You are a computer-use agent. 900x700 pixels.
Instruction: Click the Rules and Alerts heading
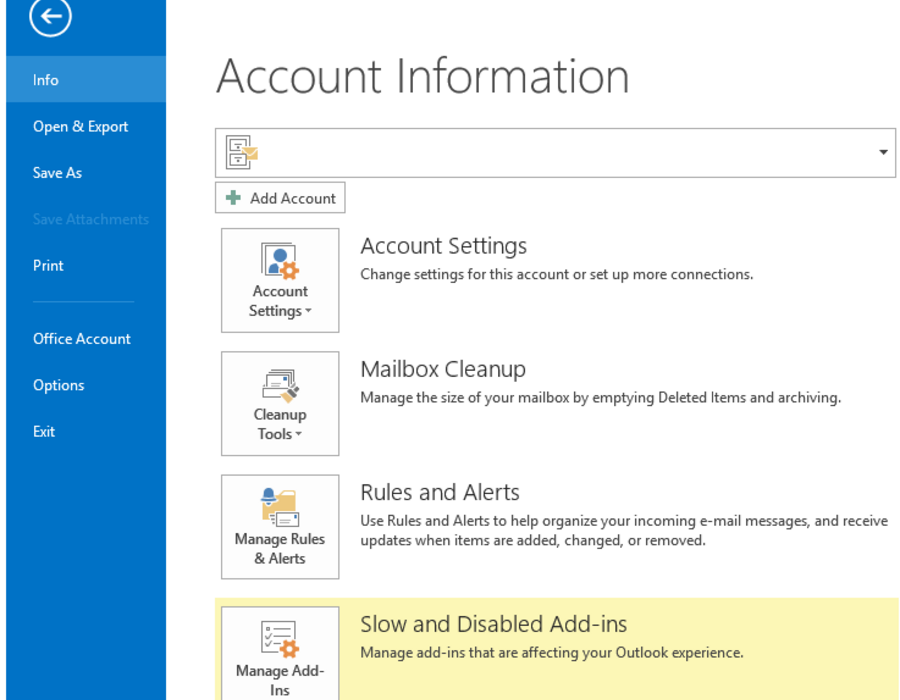(x=440, y=492)
